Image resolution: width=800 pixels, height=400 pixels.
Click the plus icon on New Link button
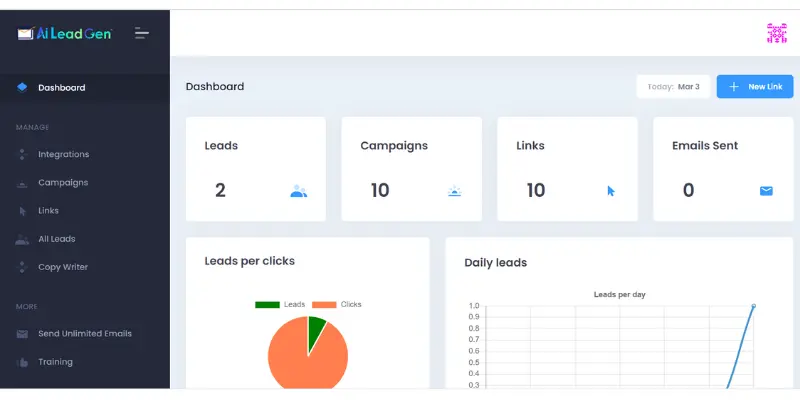point(734,87)
